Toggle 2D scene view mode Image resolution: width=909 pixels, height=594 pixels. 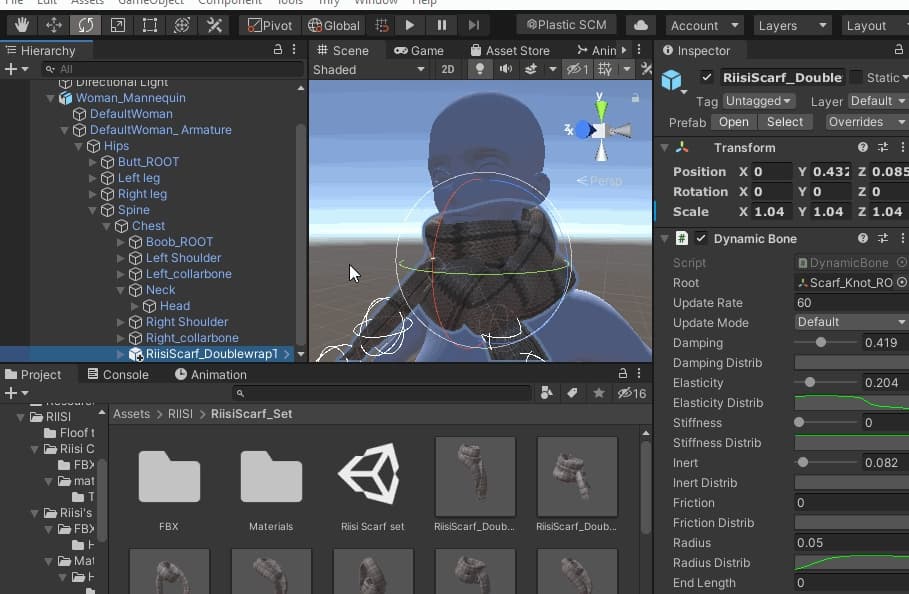click(447, 69)
